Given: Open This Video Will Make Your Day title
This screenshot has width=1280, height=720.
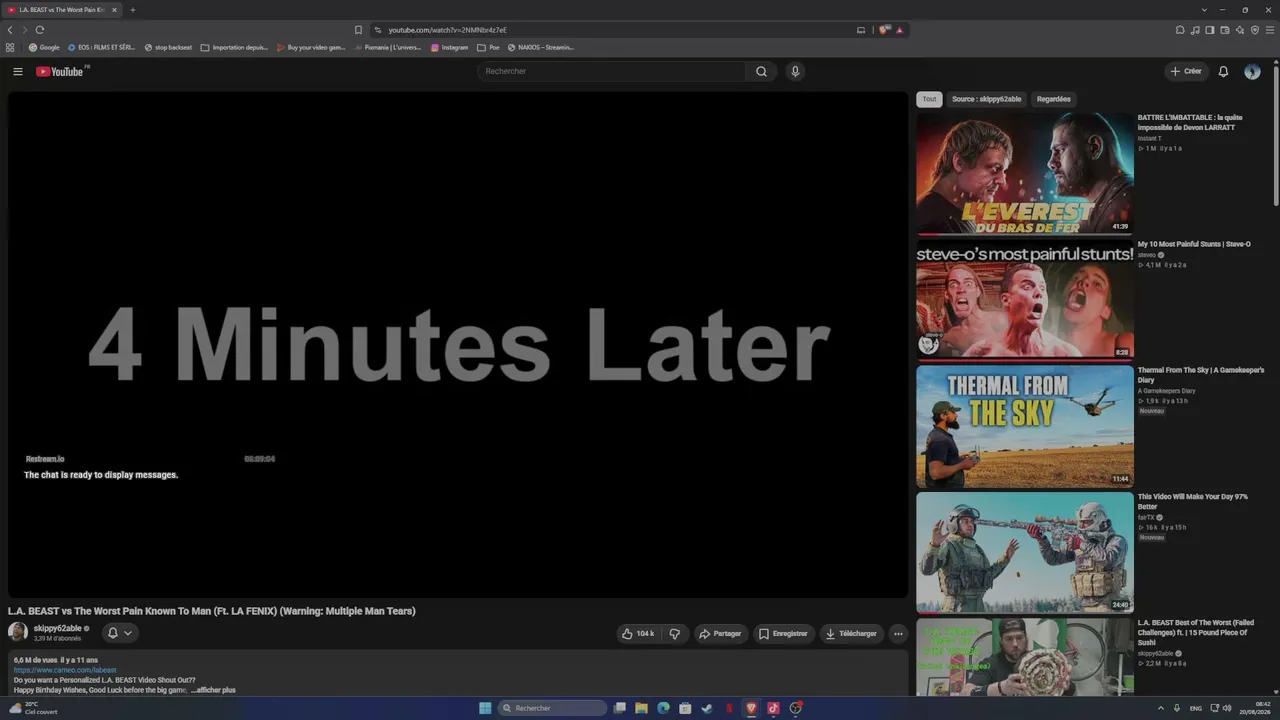Looking at the screenshot, I should coord(1193,501).
